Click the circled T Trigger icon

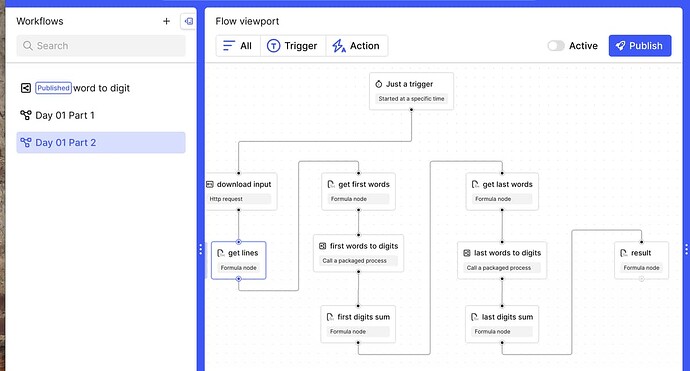click(273, 46)
